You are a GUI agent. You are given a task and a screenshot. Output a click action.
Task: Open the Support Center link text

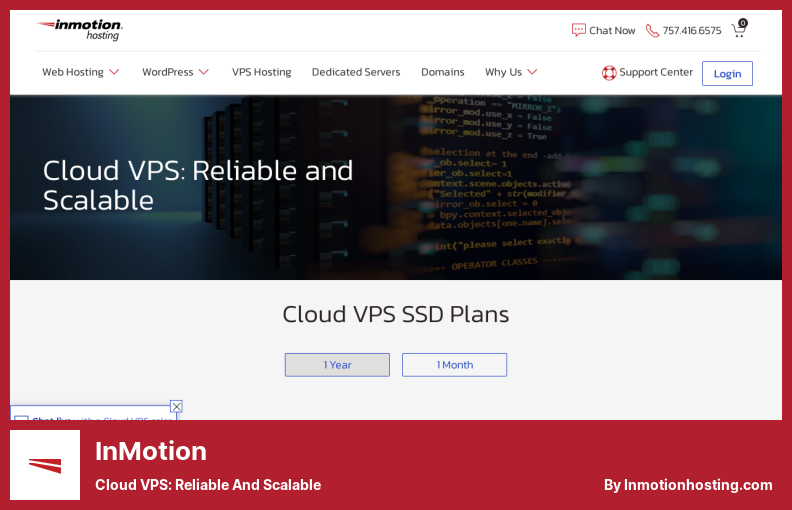coord(656,72)
